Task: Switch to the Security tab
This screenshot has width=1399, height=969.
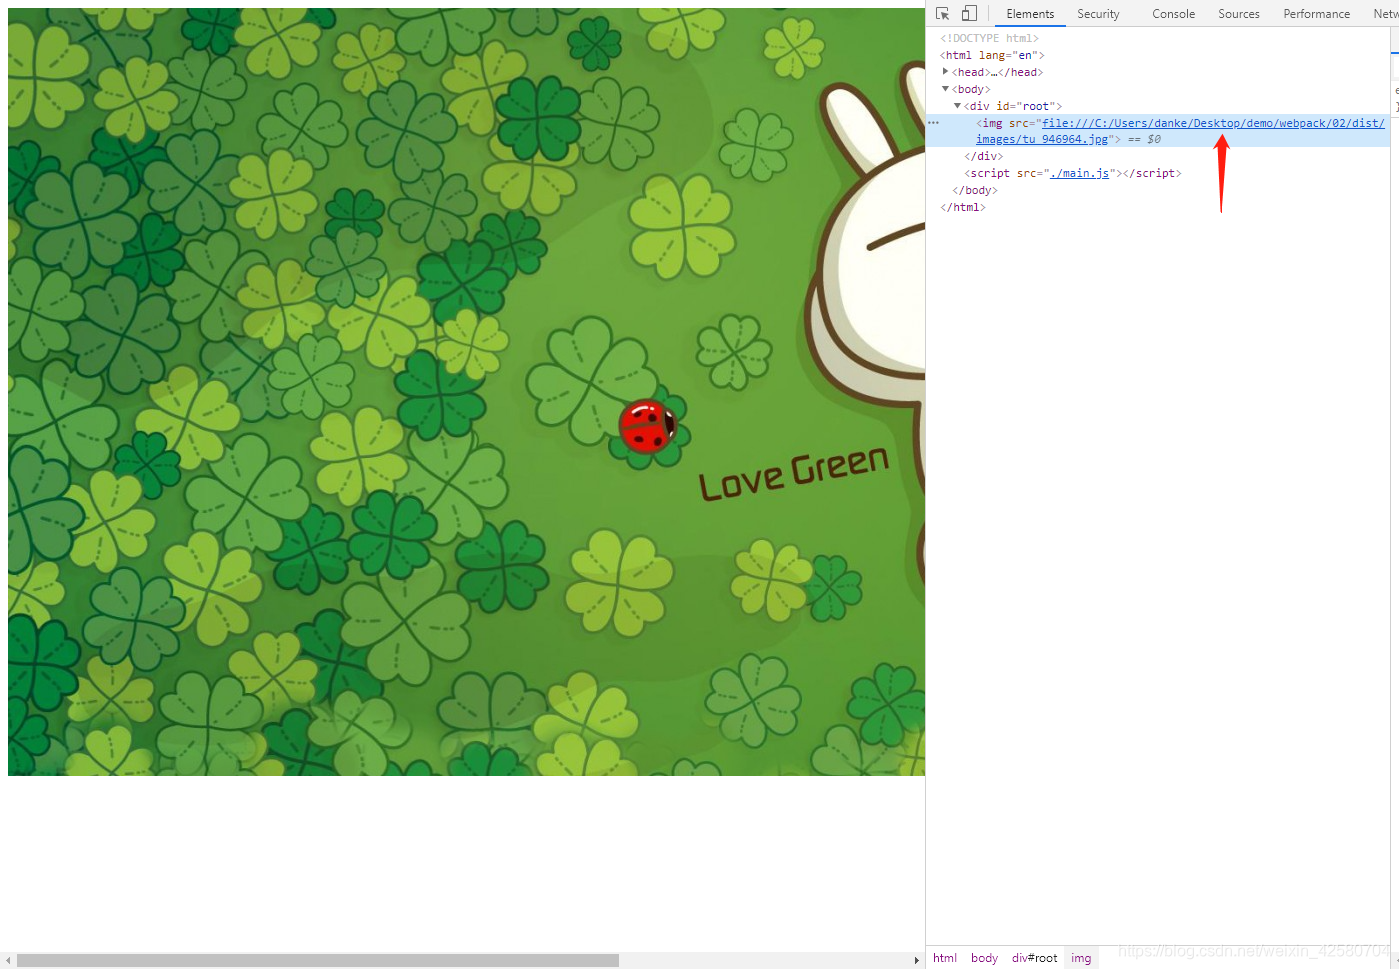Action: point(1098,14)
